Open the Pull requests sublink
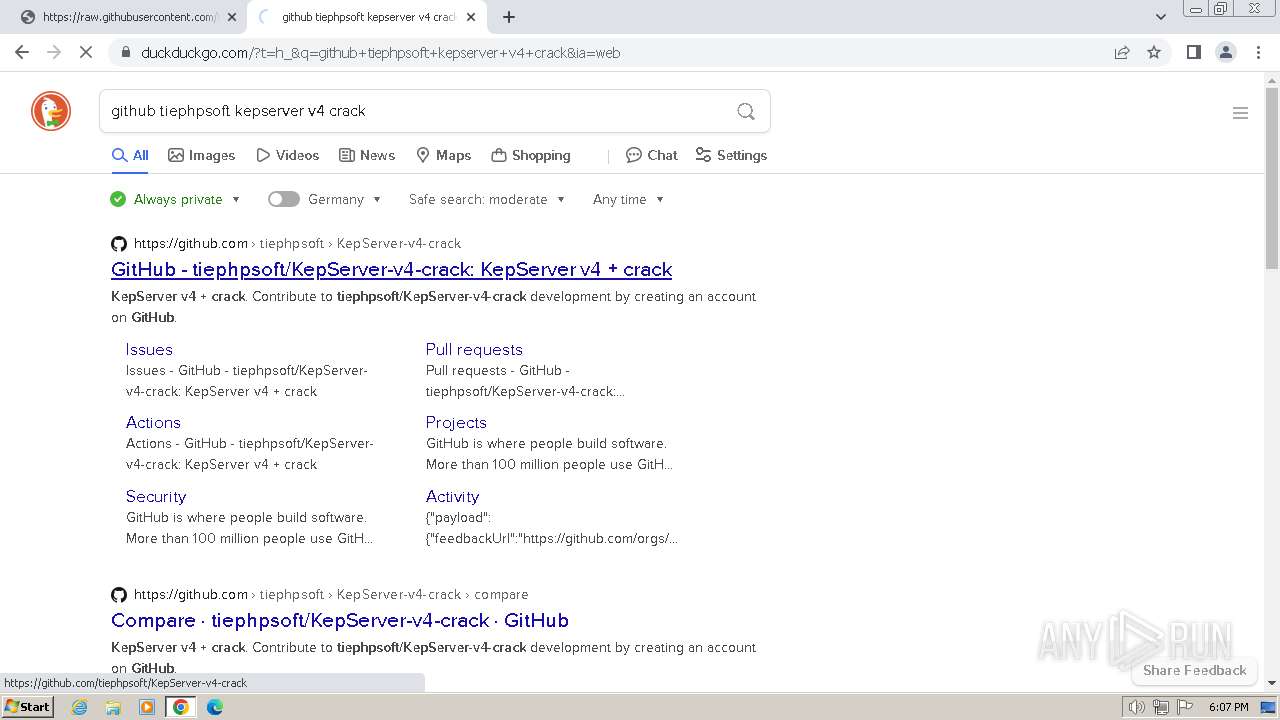 click(474, 349)
